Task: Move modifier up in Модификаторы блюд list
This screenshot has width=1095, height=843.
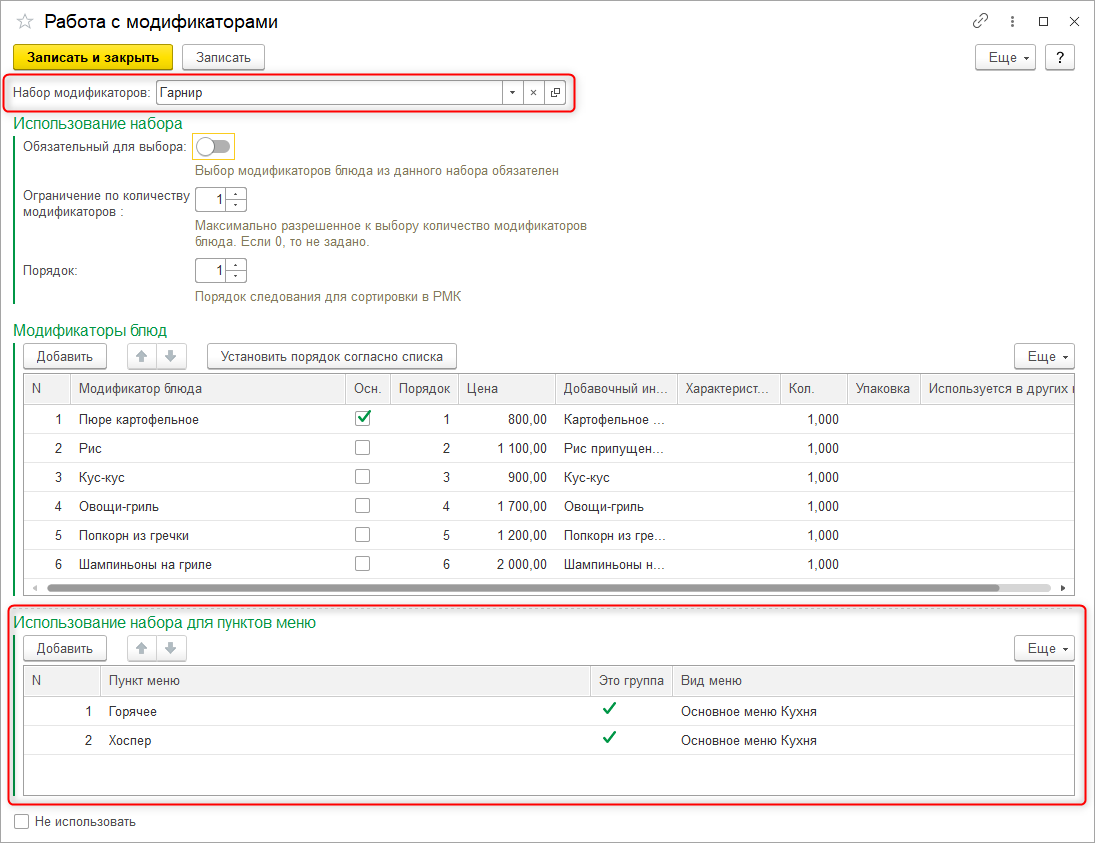Action: click(x=143, y=356)
